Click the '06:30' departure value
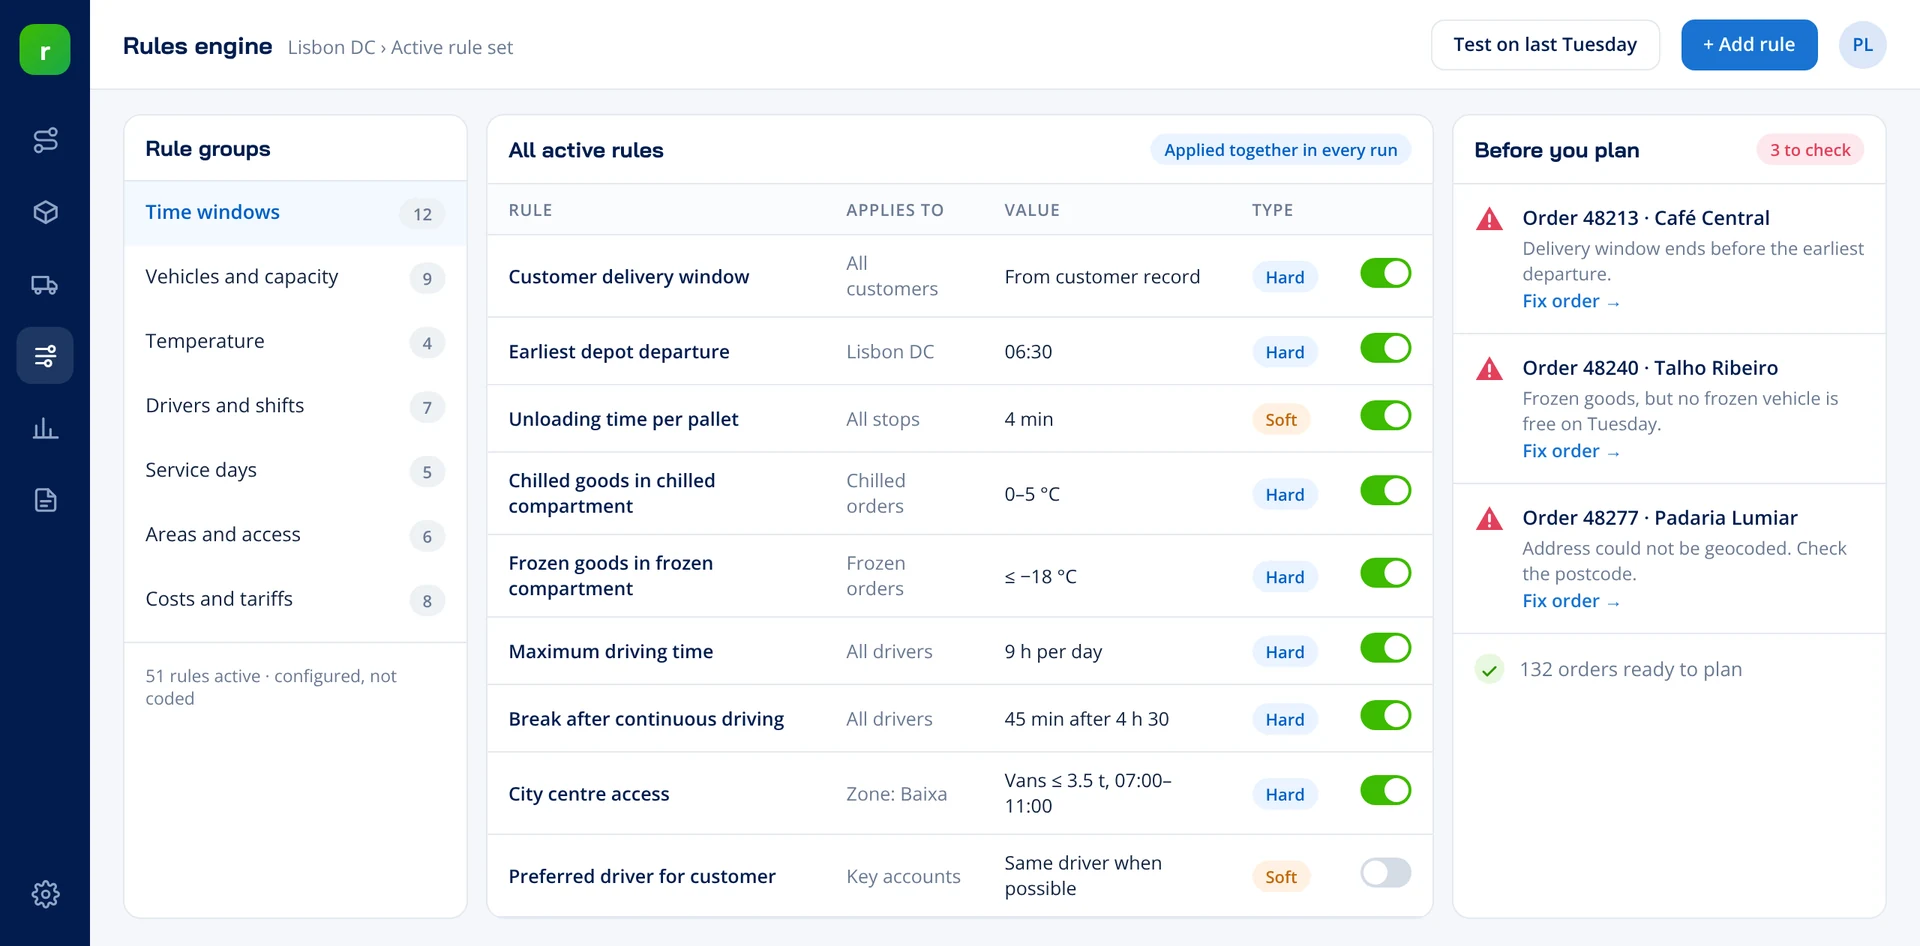Viewport: 1920px width, 946px height. point(1028,352)
